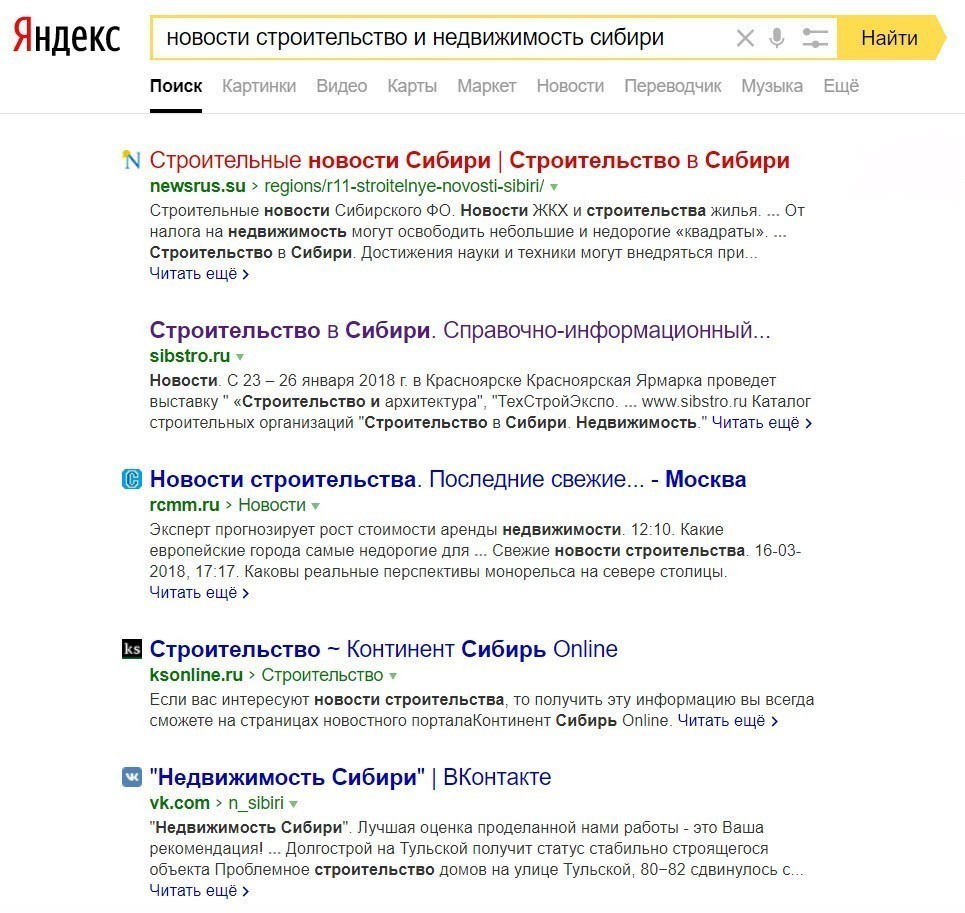Viewport: 965px width, 913px height.
Task: Click Новости breadcrumb after rcmm.ru
Action: pyautogui.click(x=272, y=505)
